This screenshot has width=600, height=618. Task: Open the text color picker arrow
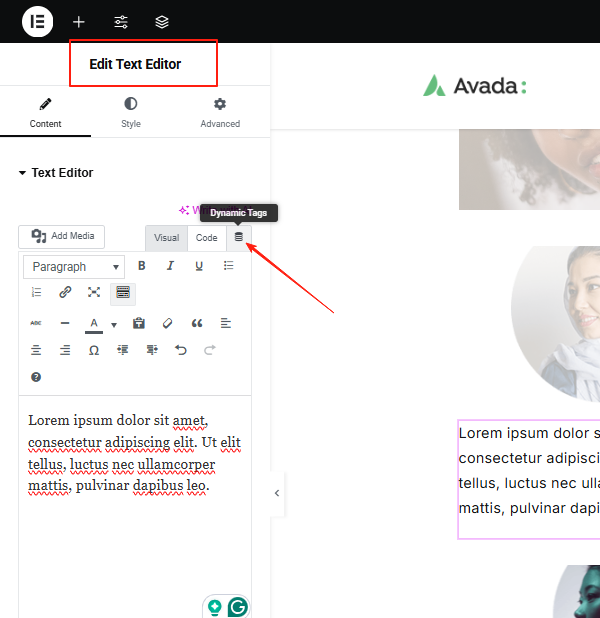coord(114,325)
